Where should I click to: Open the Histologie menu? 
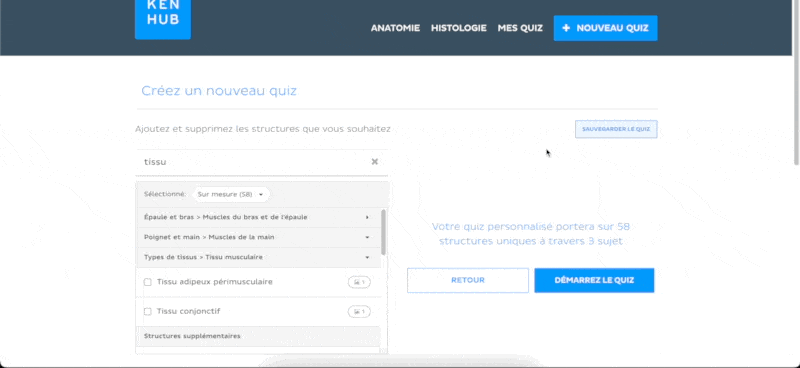click(x=459, y=28)
